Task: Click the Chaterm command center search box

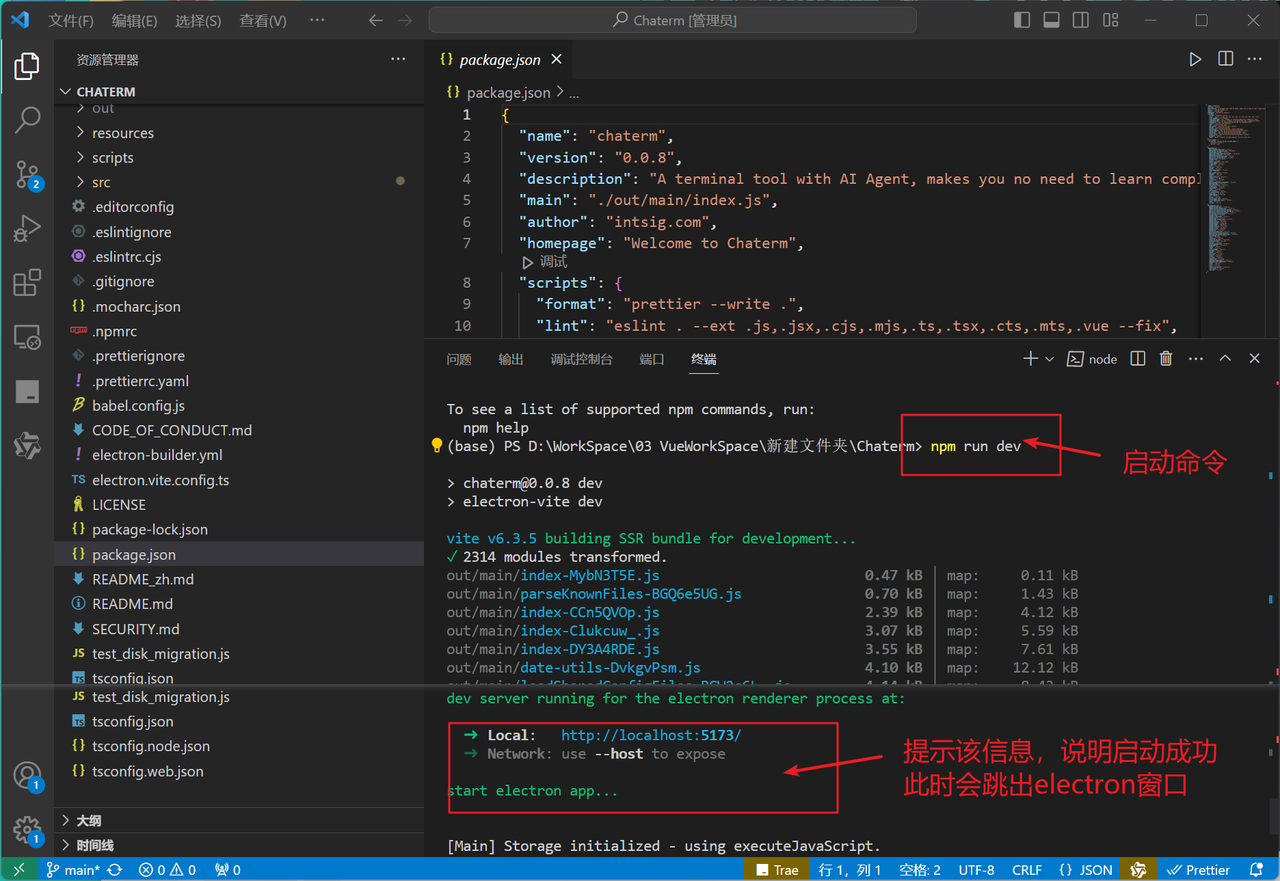Action: 672,20
